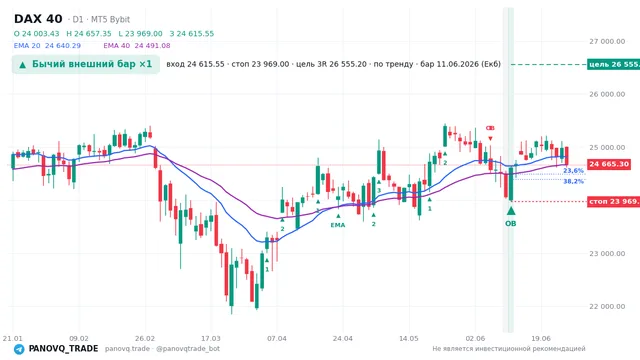The width and height of the screenshot is (640, 360).
Task: Click the 38,2% Fibonacci level label
Action: [x=573, y=181]
